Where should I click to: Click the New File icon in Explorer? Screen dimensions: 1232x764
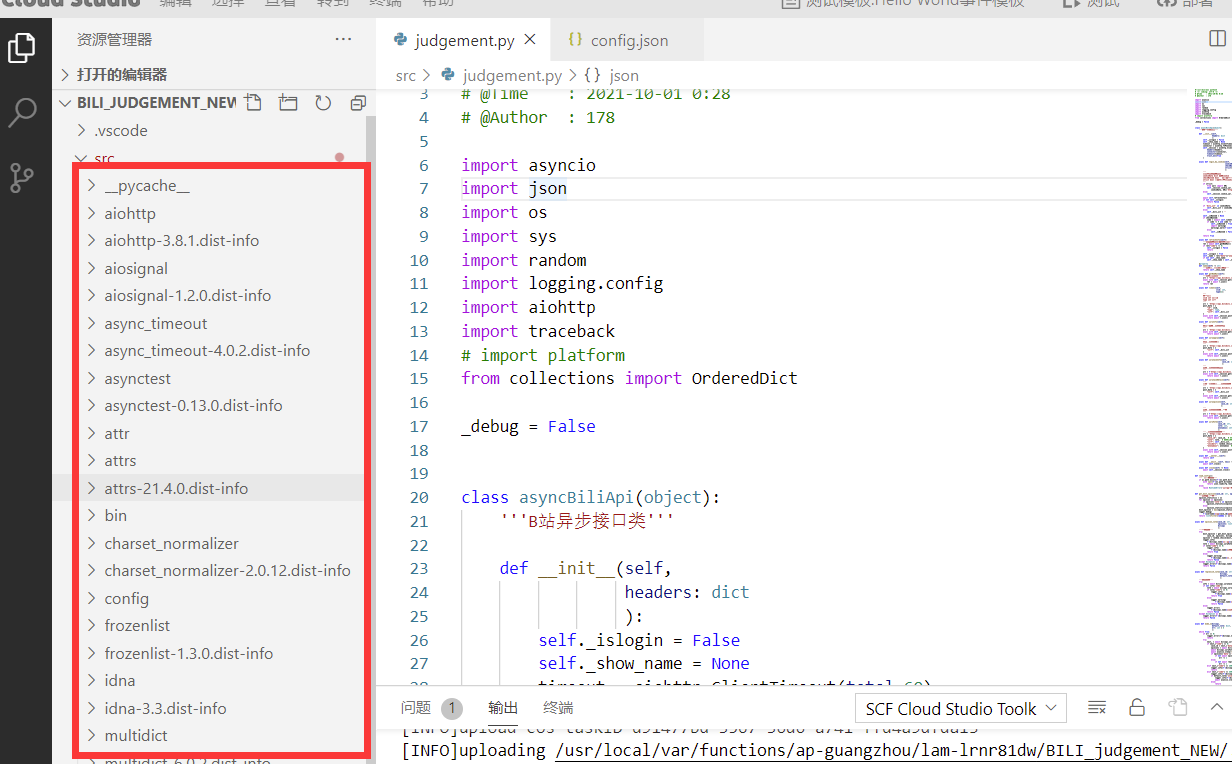pyautogui.click(x=253, y=101)
